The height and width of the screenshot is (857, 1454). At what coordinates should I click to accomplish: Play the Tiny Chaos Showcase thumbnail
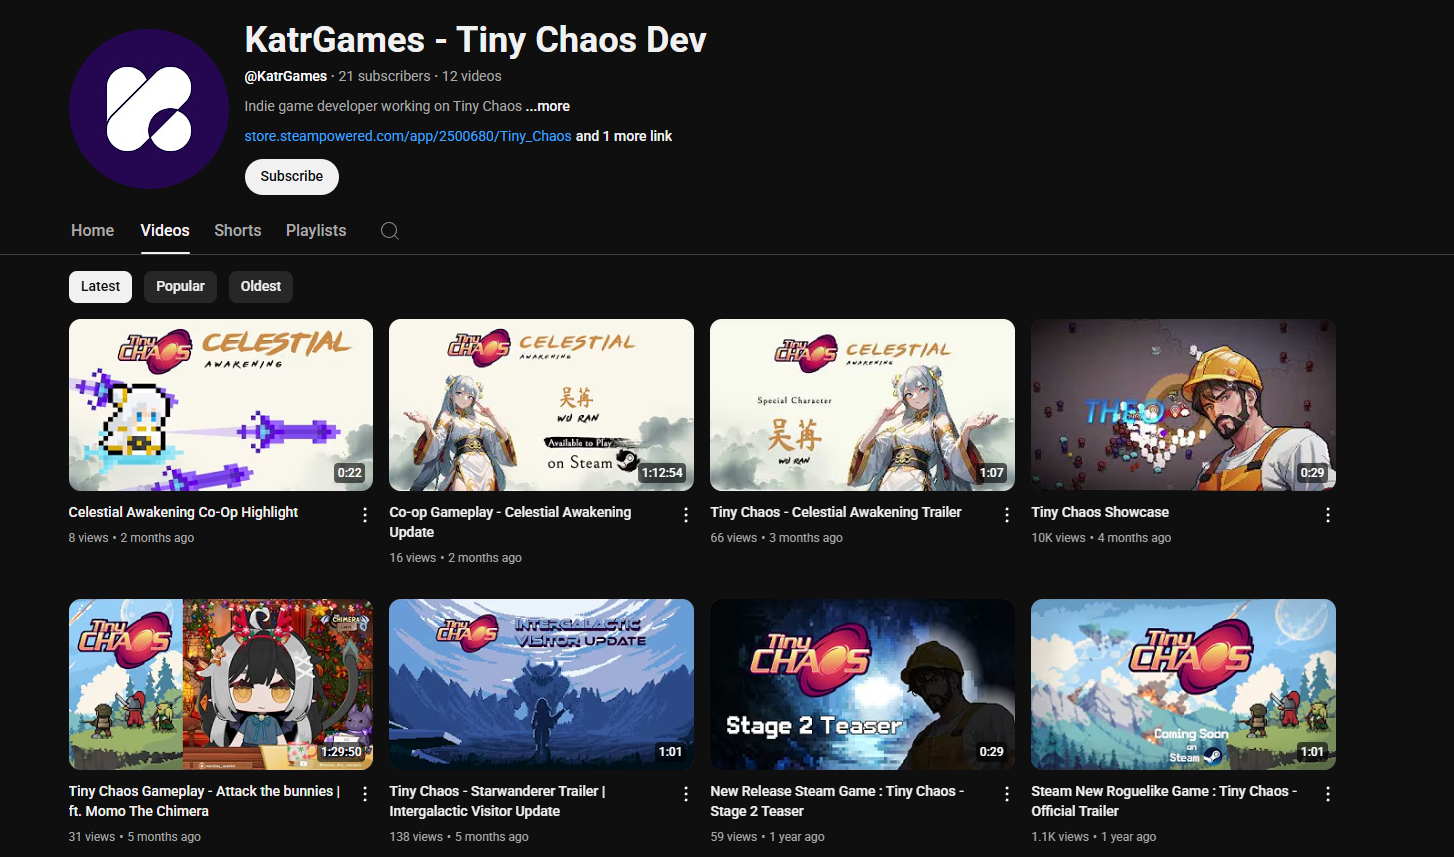point(1184,405)
